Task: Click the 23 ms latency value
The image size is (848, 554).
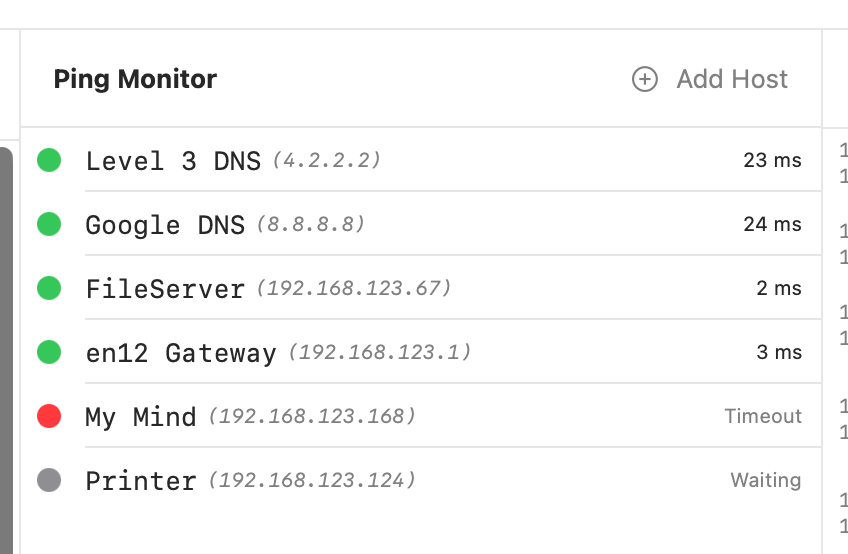Action: tap(772, 160)
